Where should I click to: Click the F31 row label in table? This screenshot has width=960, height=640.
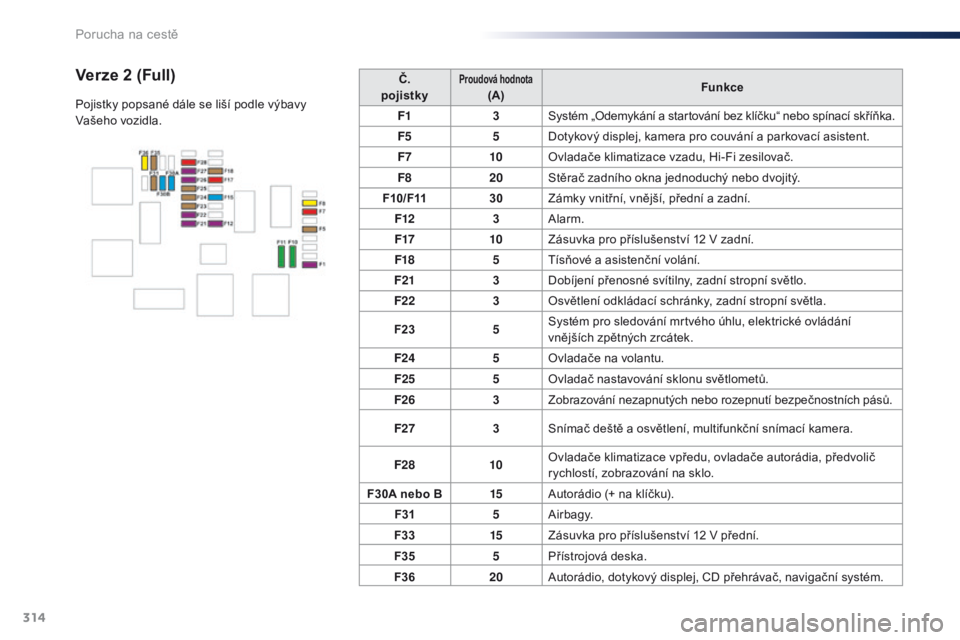click(x=405, y=514)
